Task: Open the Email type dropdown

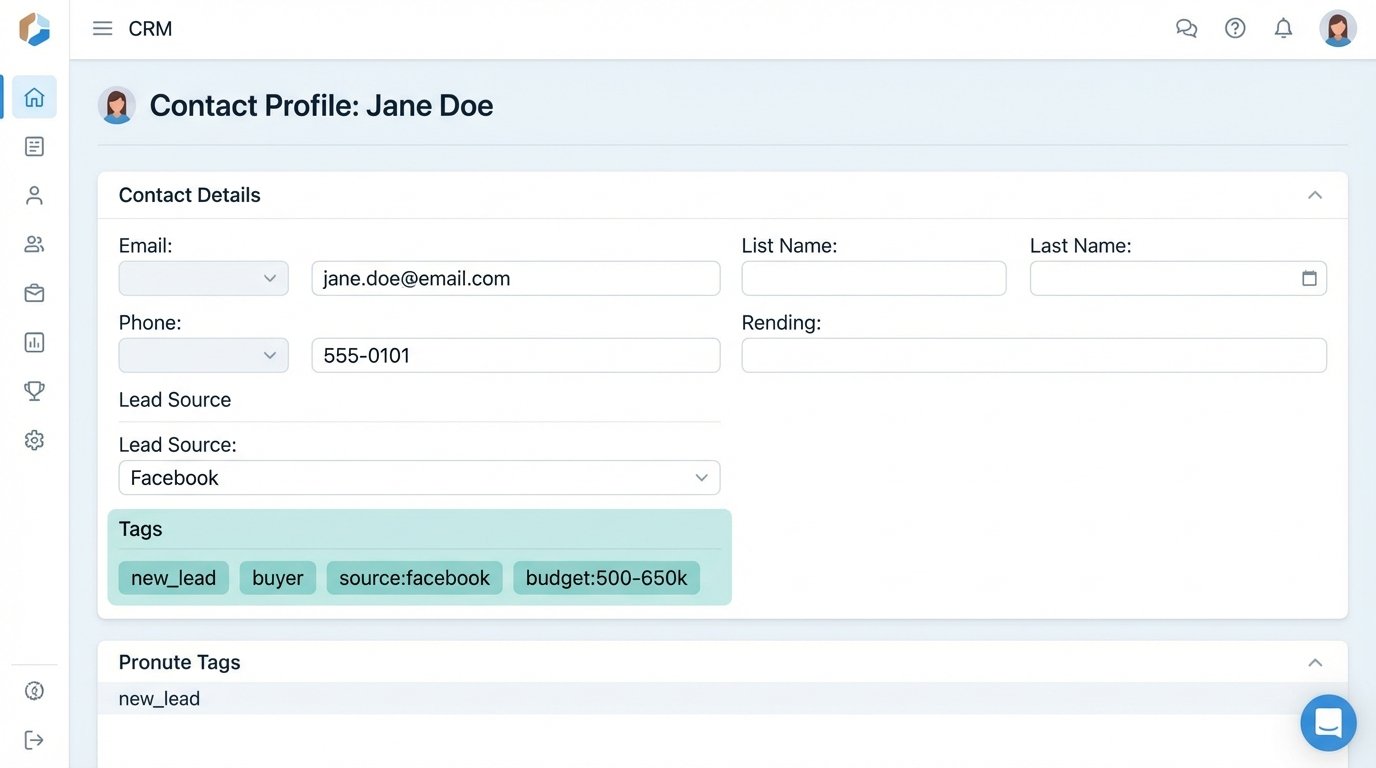Action: pyautogui.click(x=203, y=278)
